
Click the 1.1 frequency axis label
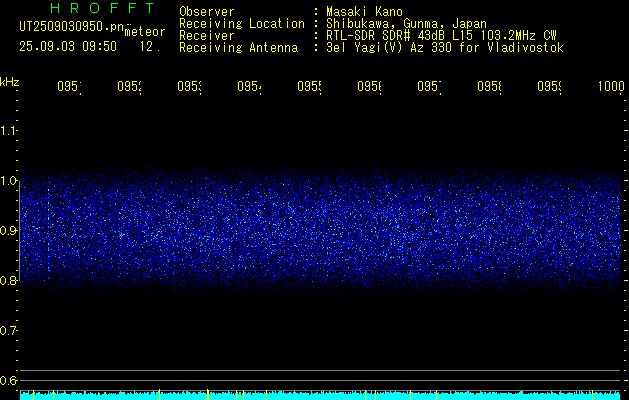8,131
